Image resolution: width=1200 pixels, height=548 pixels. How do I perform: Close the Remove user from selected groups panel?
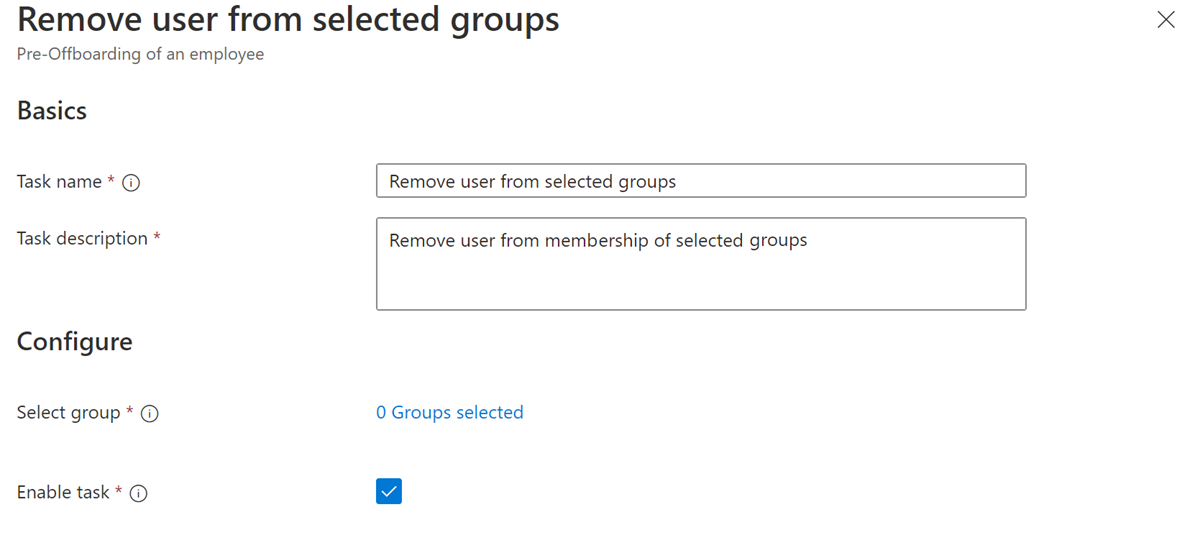(1165, 20)
